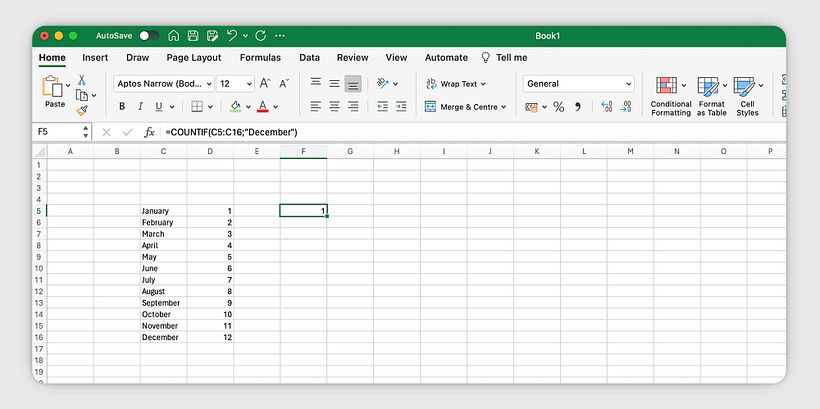
Task: Click the Format Painter brush icon
Action: [x=82, y=110]
